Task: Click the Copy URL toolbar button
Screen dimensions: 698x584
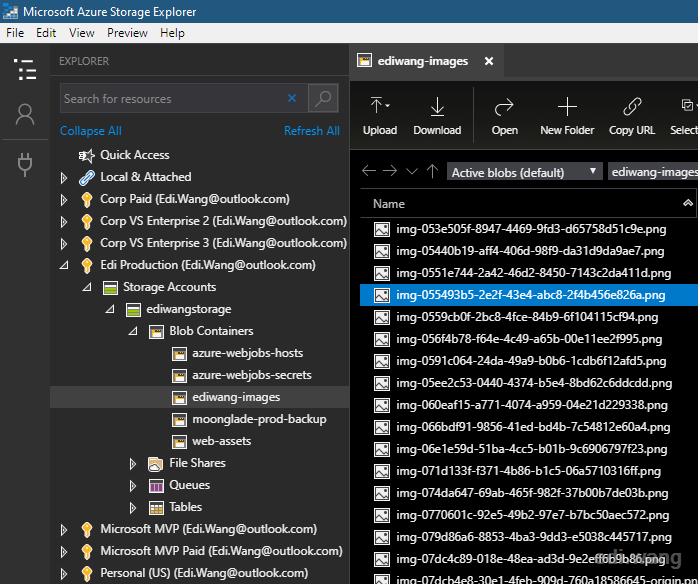Action: coord(632,116)
